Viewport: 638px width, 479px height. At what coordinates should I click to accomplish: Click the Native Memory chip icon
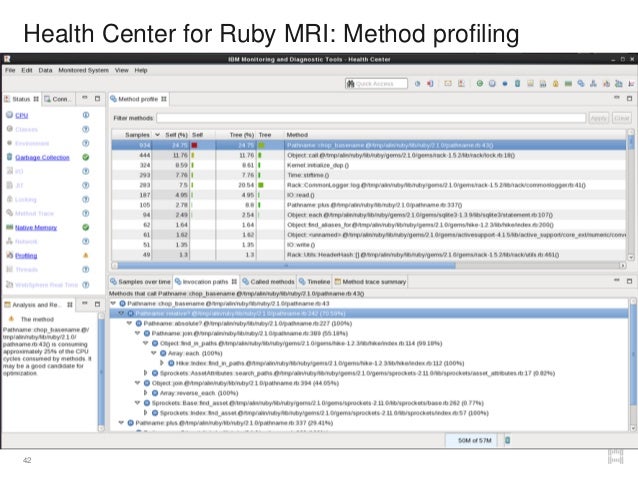coord(9,227)
